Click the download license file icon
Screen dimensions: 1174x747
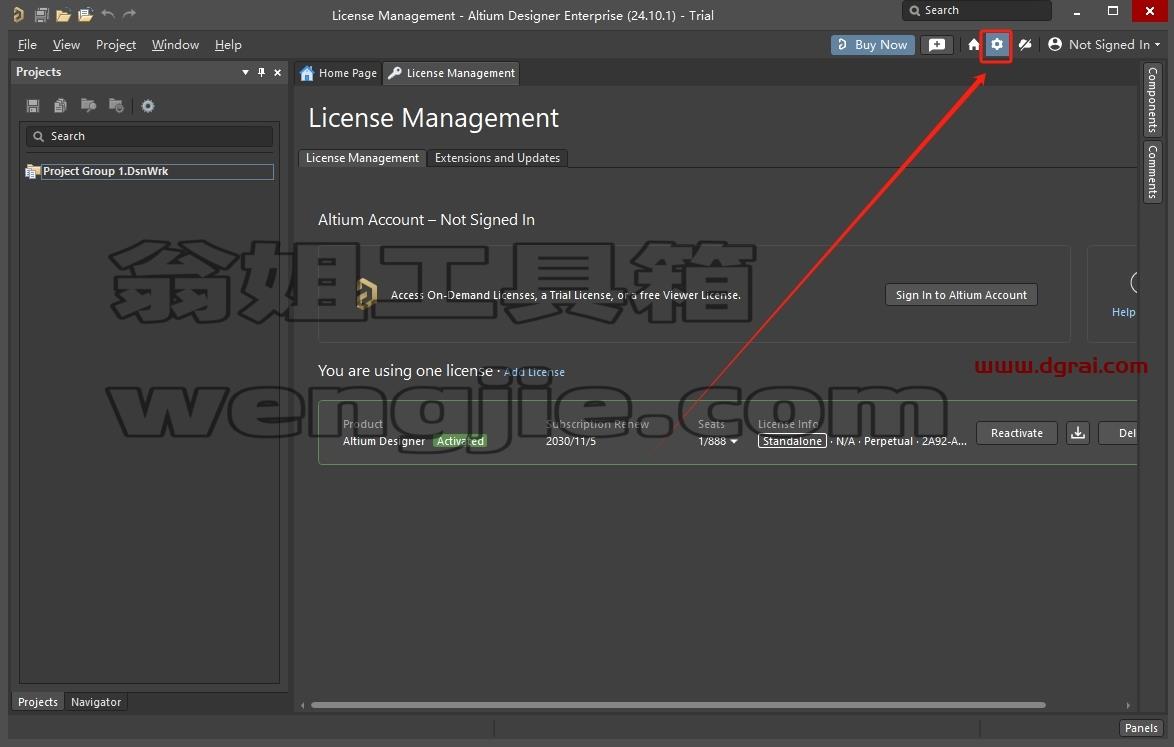(x=1077, y=433)
